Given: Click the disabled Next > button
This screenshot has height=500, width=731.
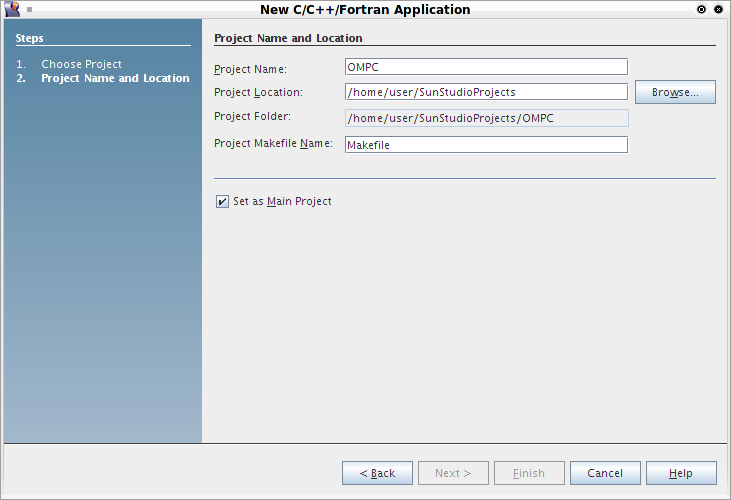Looking at the screenshot, I should point(453,473).
